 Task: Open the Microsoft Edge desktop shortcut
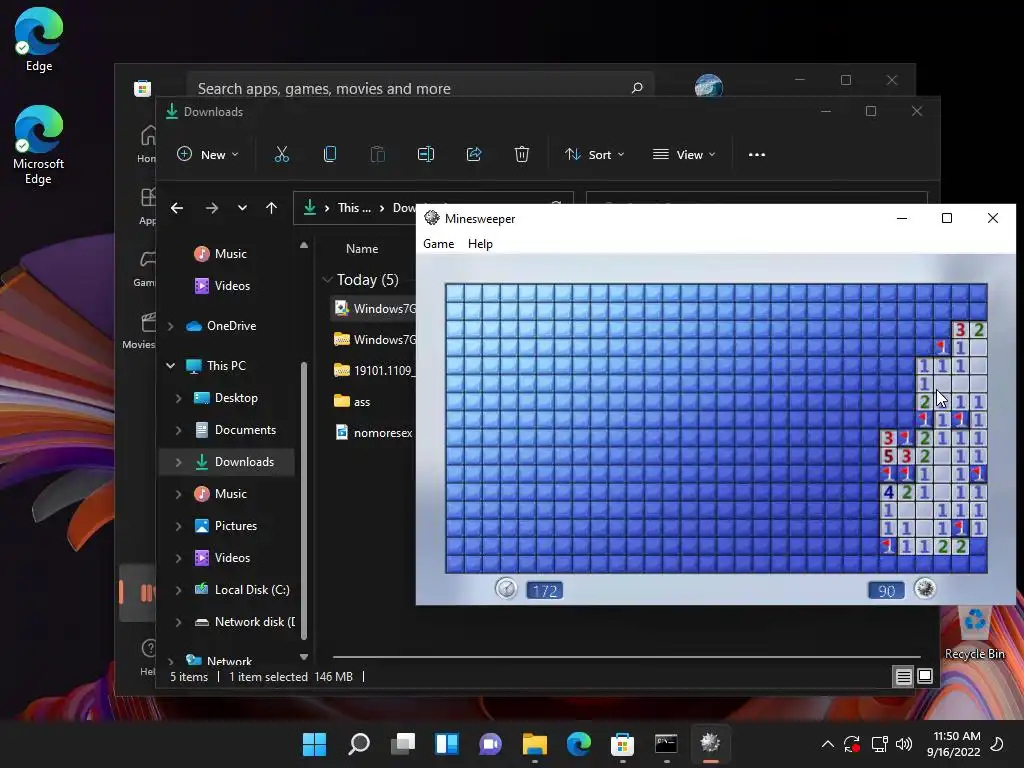point(39,145)
